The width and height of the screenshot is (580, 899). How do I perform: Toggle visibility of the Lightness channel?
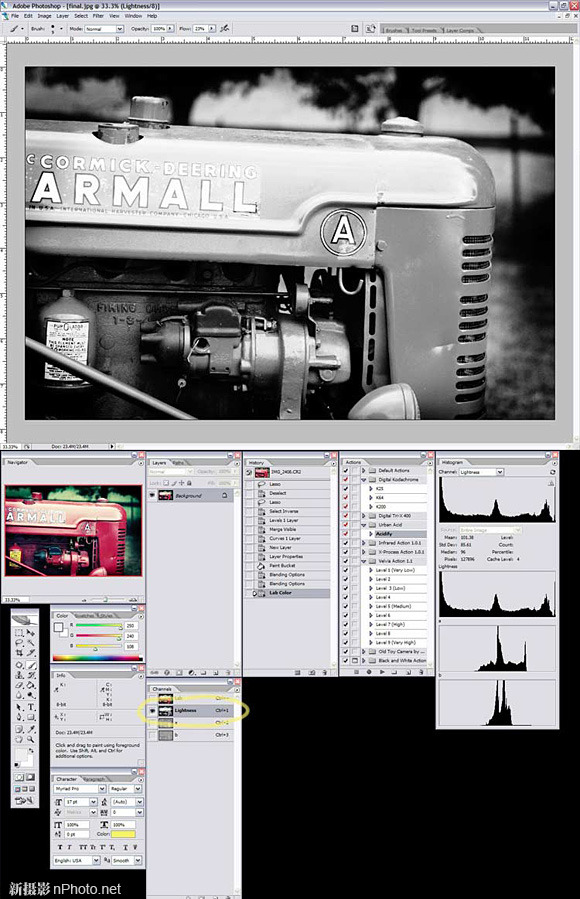point(152,710)
